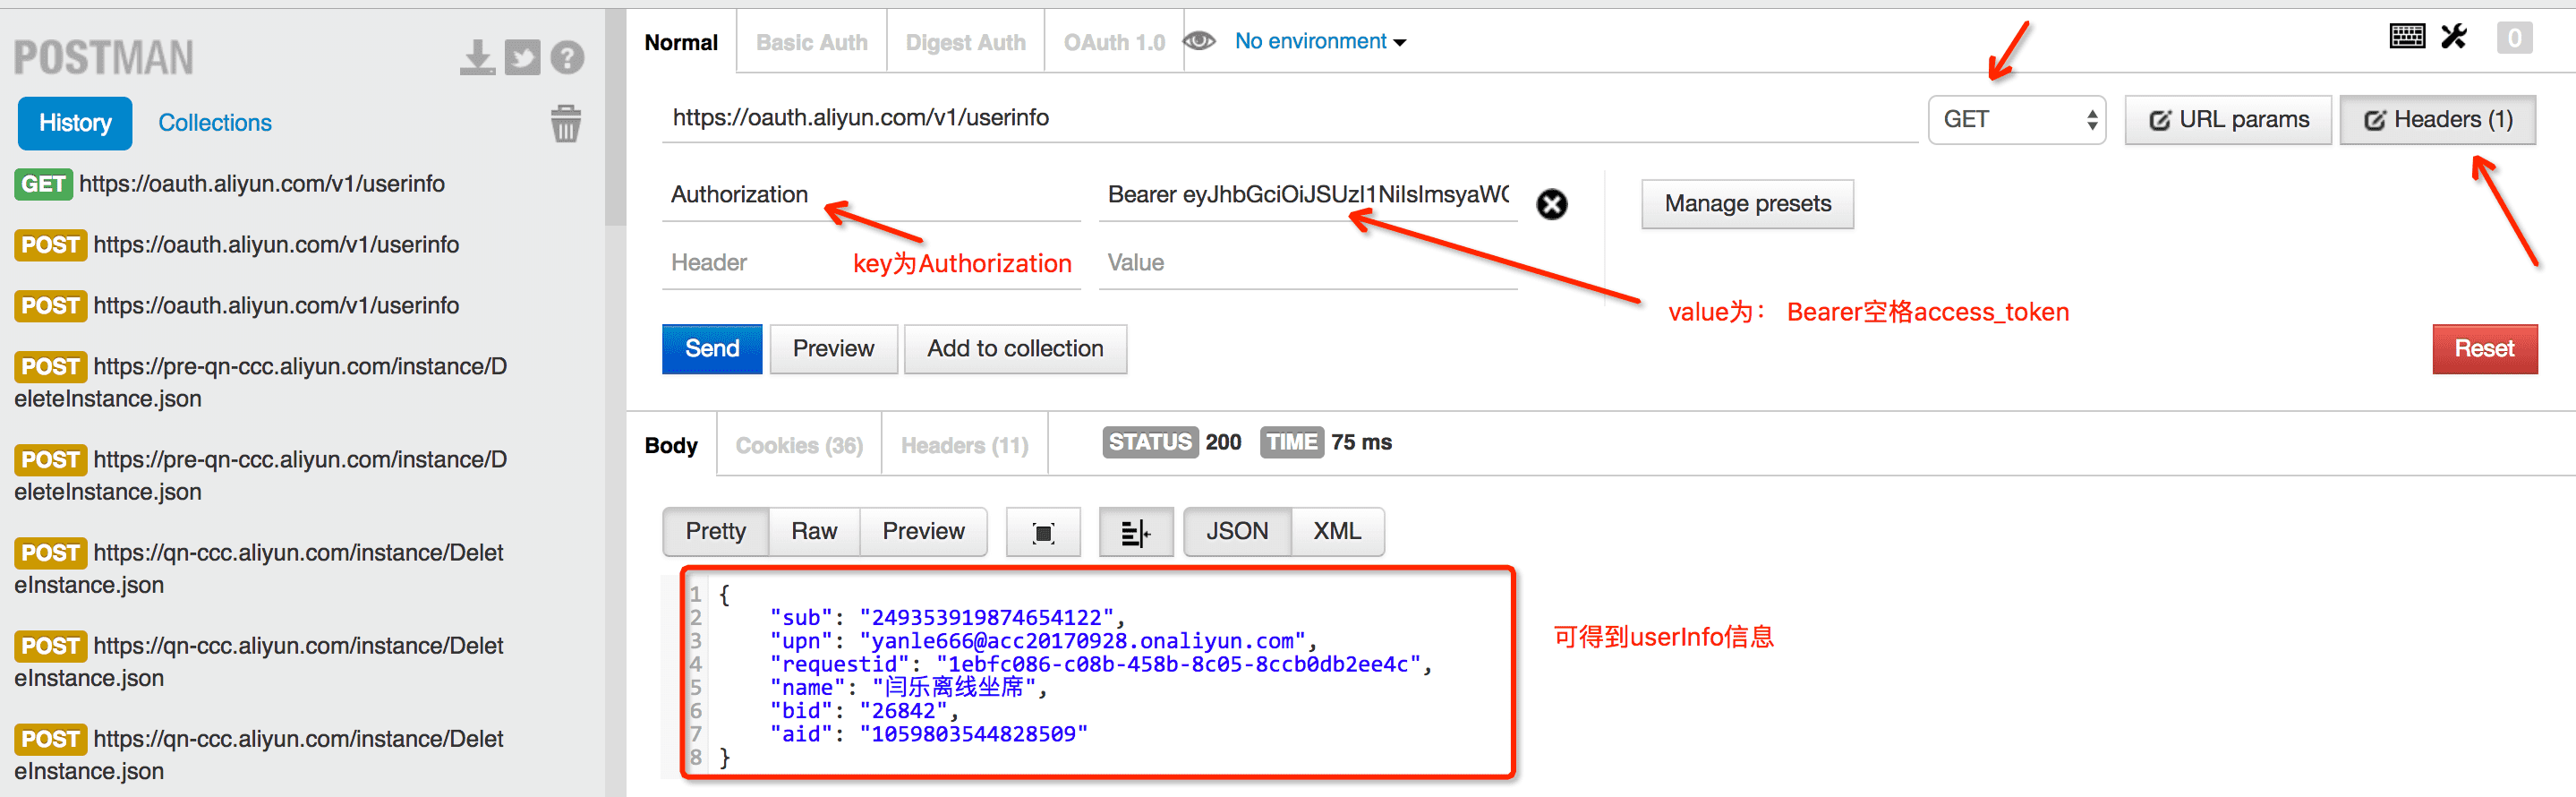Open the keyboard shortcuts icon
Image resolution: width=2576 pixels, height=797 pixels.
coord(2406,37)
